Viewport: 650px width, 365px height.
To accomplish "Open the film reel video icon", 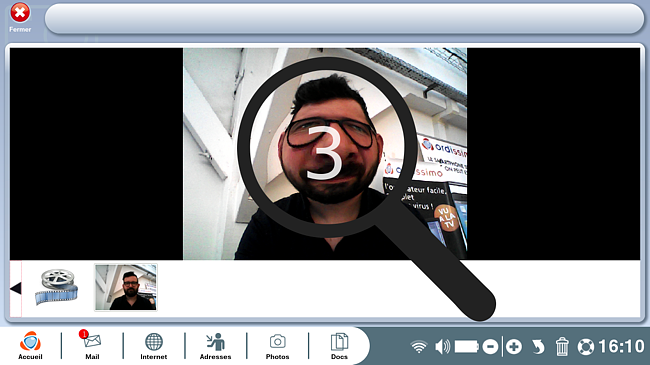I will 56,287.
